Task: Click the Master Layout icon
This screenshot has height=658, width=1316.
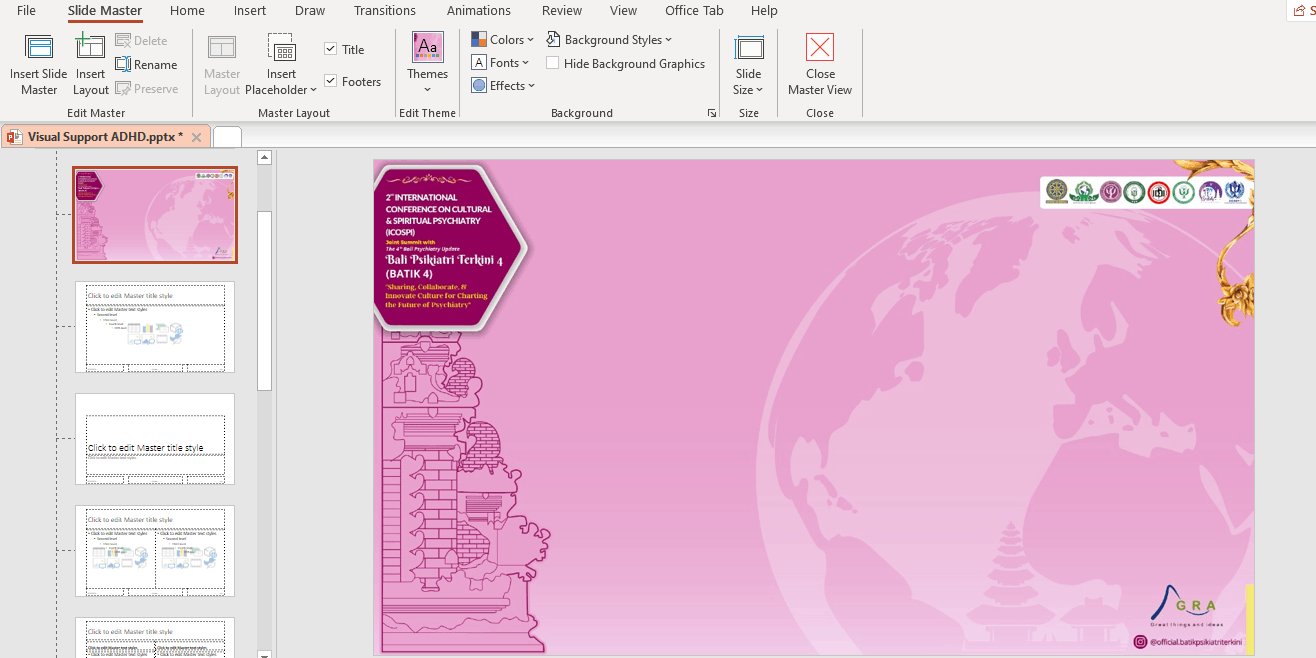Action: (222, 47)
